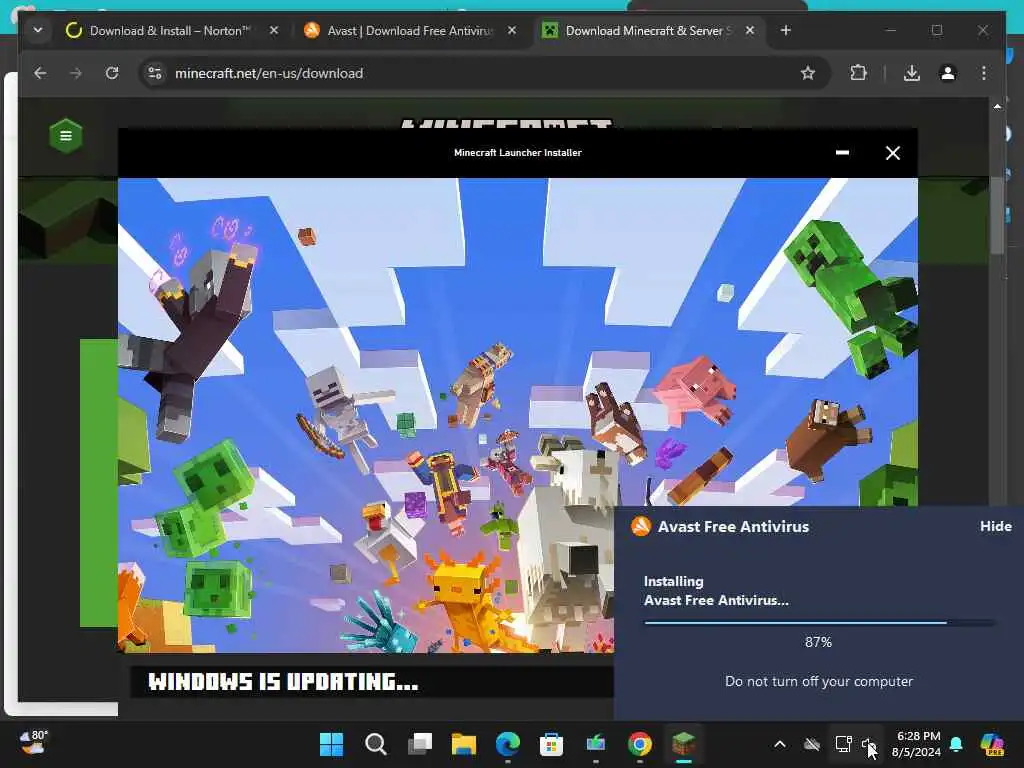Open the tab search dropdown arrow
The width and height of the screenshot is (1024, 768).
38,30
